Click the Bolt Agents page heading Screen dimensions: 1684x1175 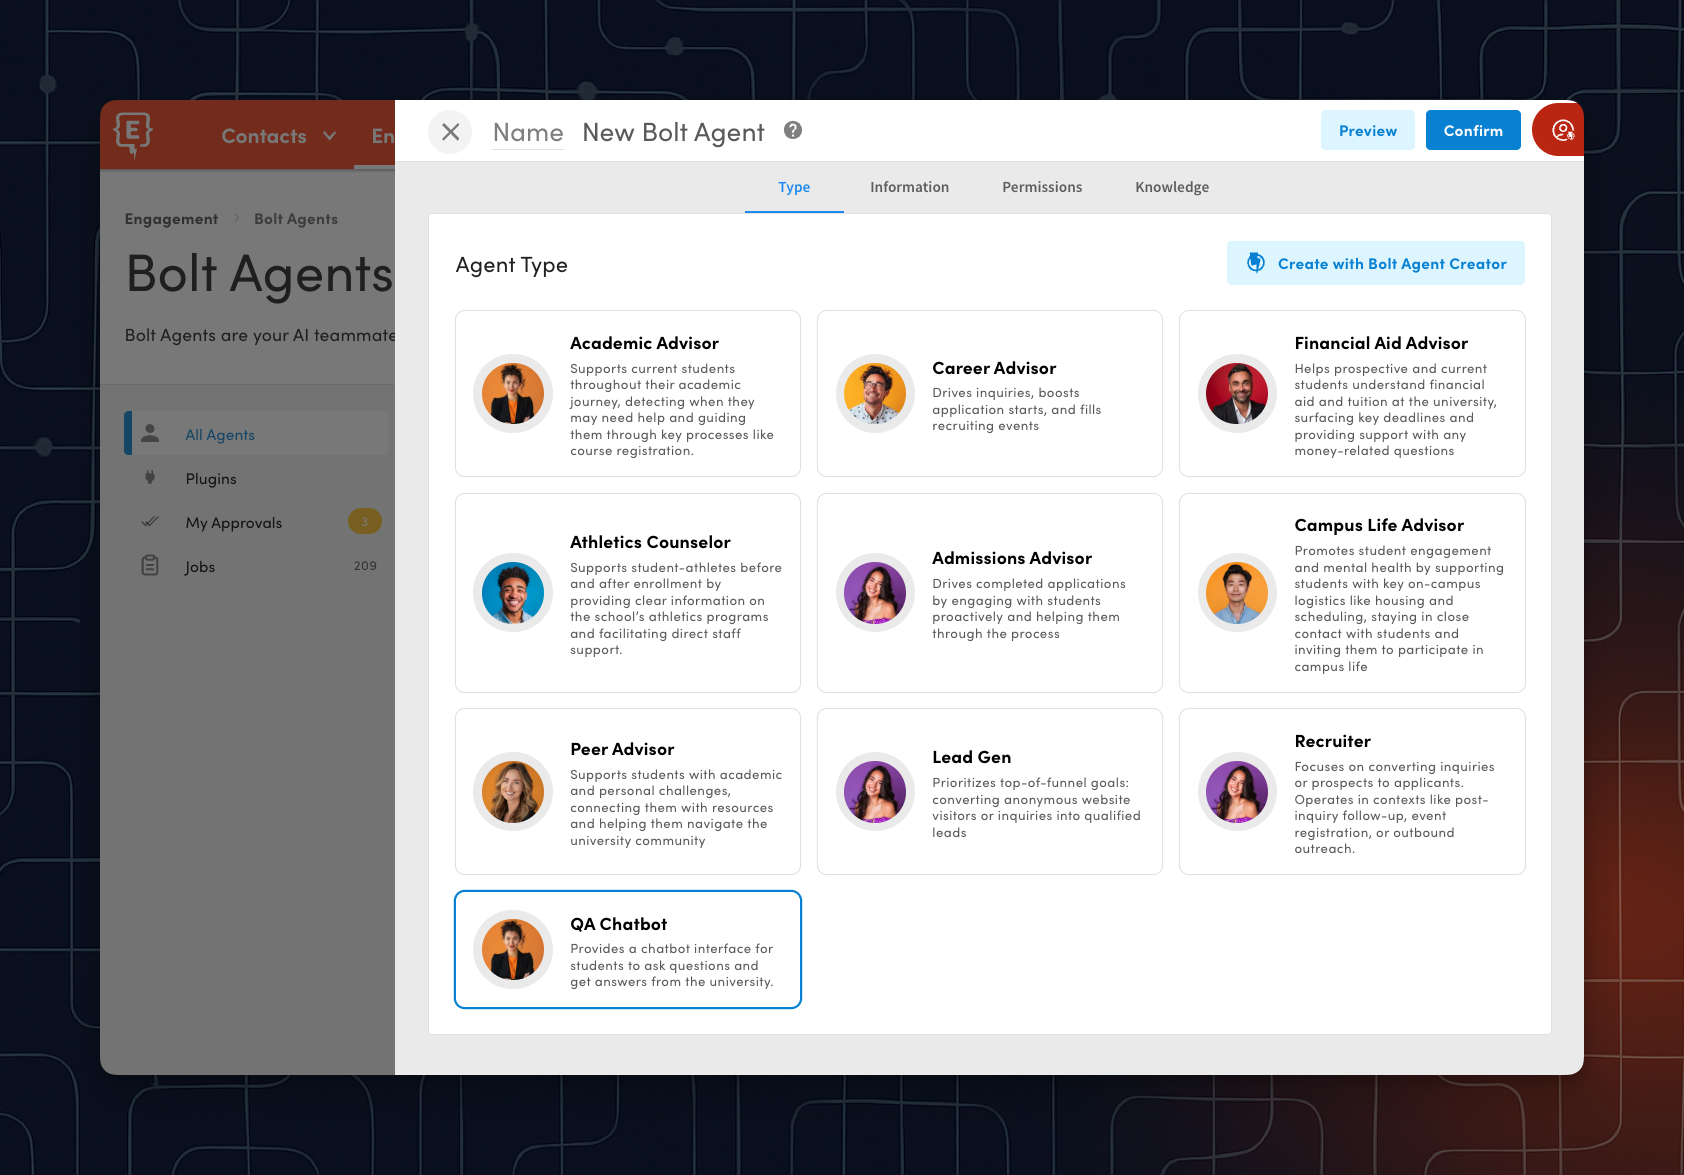(260, 274)
